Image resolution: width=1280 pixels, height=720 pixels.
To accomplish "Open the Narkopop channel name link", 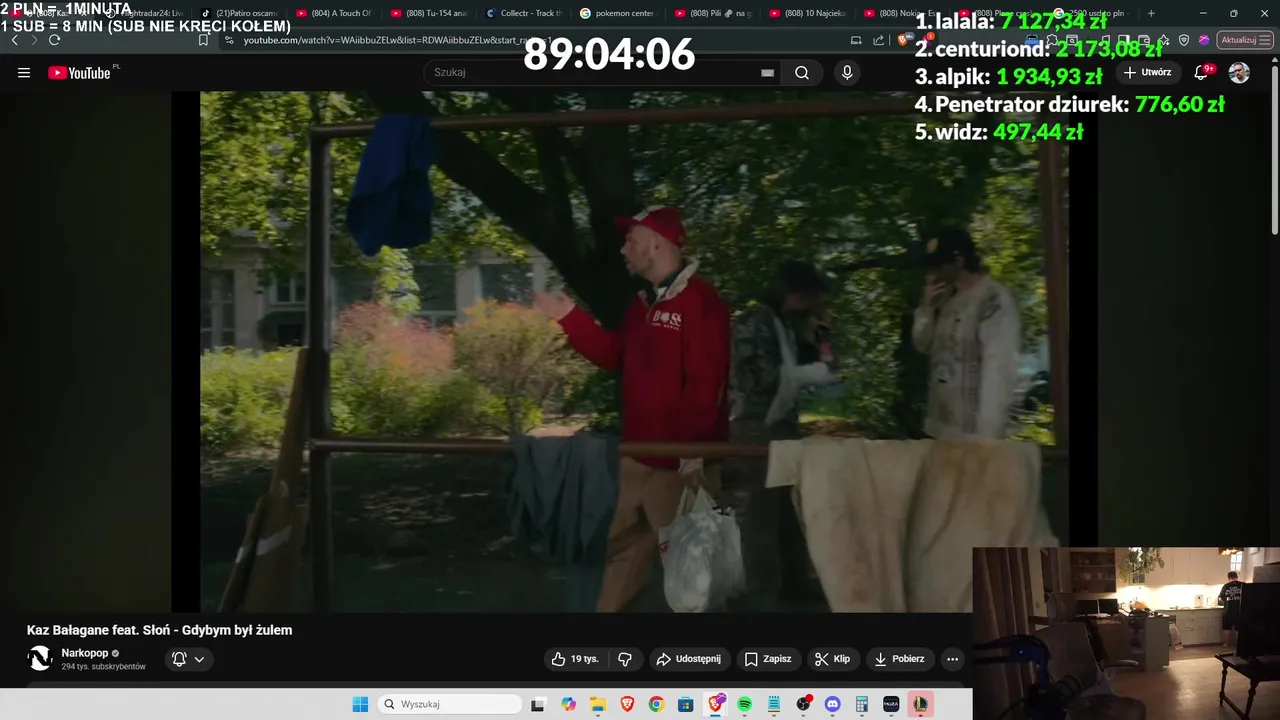I will (85, 653).
